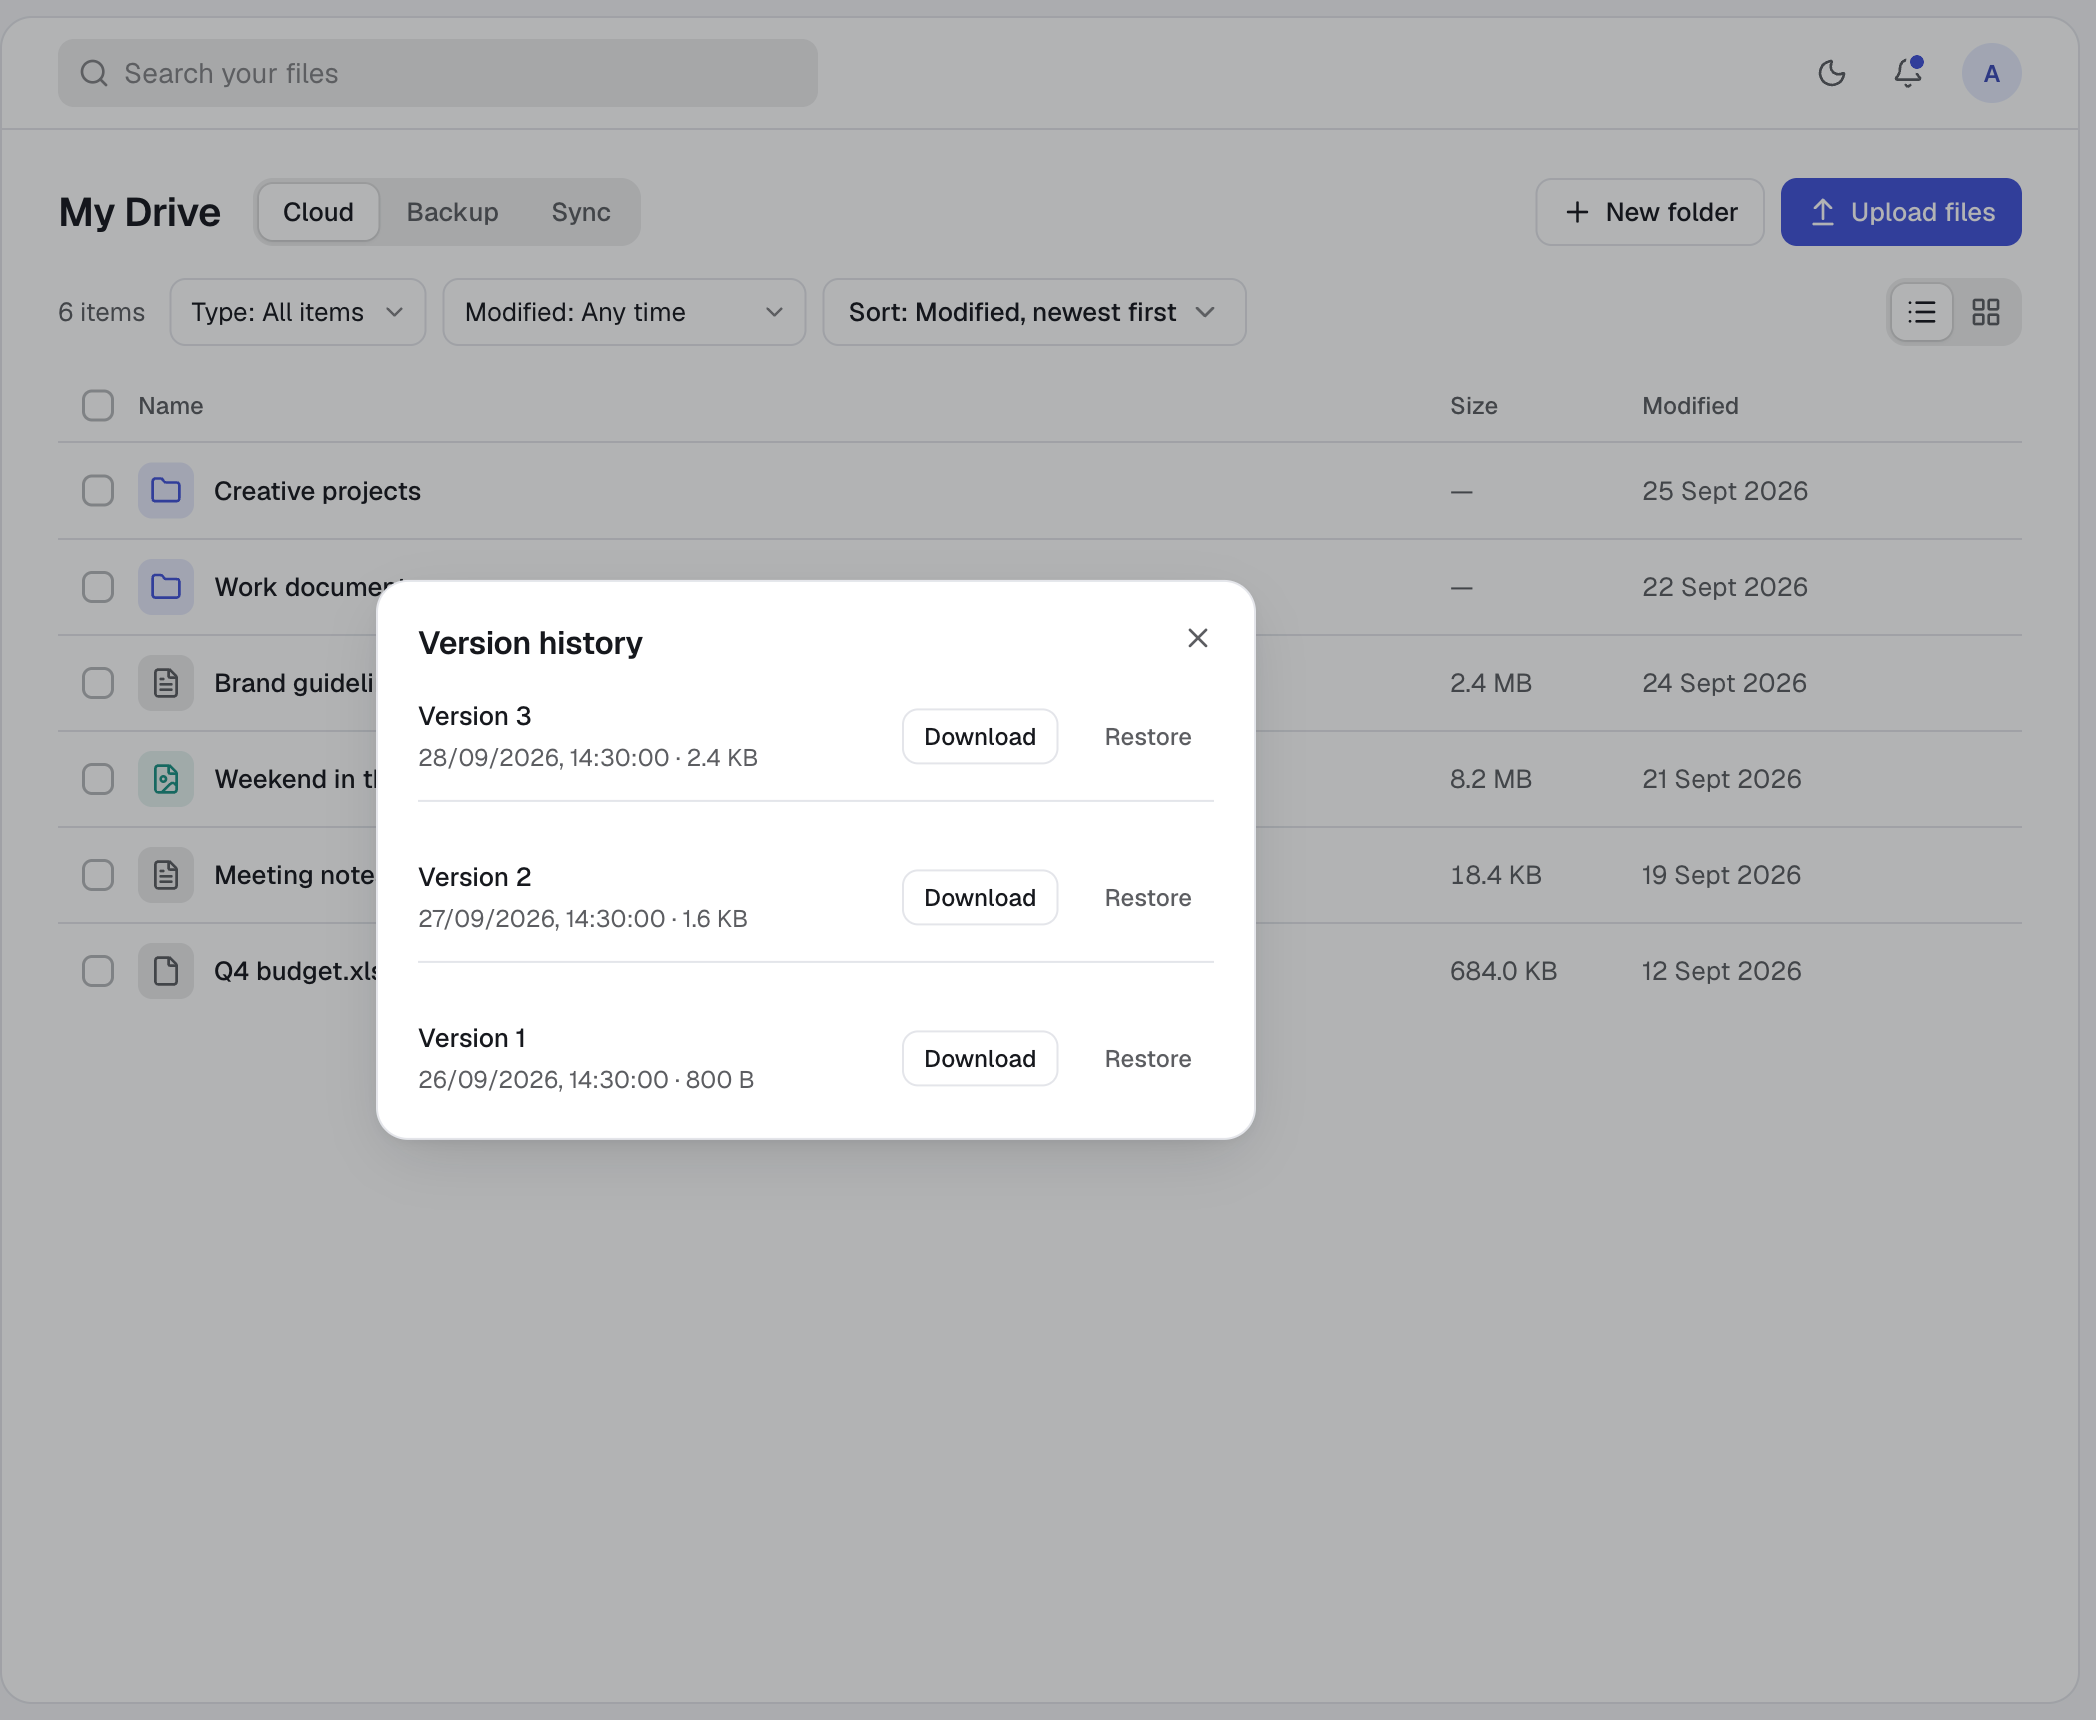Restore Version 2
Screen dimensions: 2096x1720
point(1148,898)
